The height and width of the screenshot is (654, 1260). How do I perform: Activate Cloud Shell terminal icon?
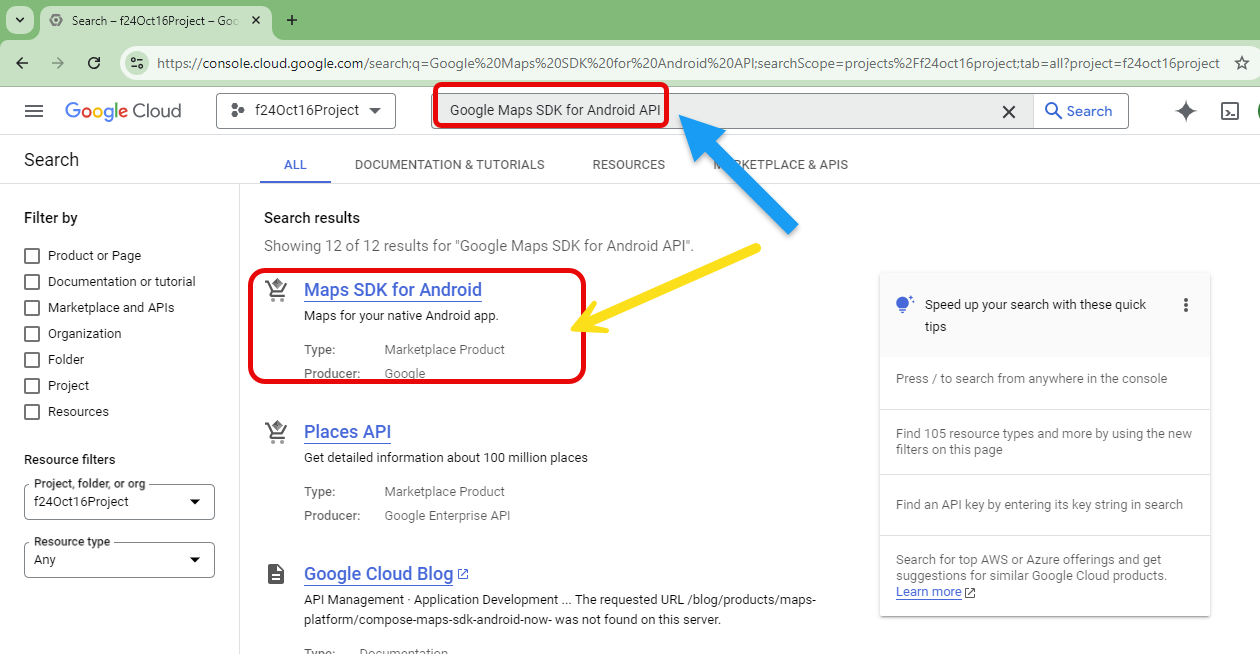pyautogui.click(x=1230, y=111)
